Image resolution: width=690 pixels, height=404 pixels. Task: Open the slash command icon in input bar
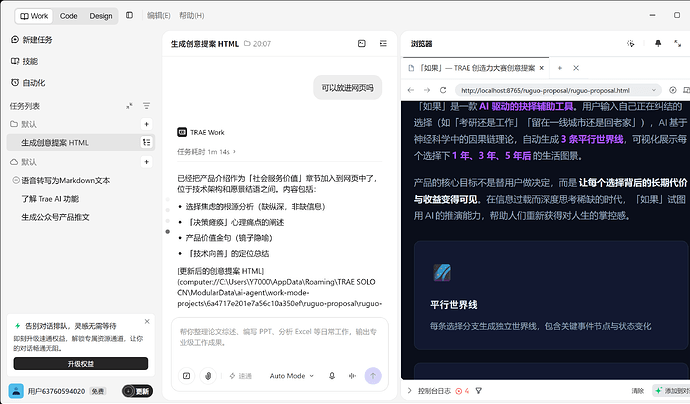[x=187, y=376]
